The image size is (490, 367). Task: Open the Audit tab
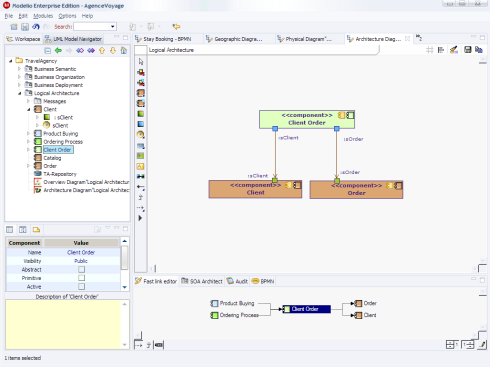[x=237, y=281]
